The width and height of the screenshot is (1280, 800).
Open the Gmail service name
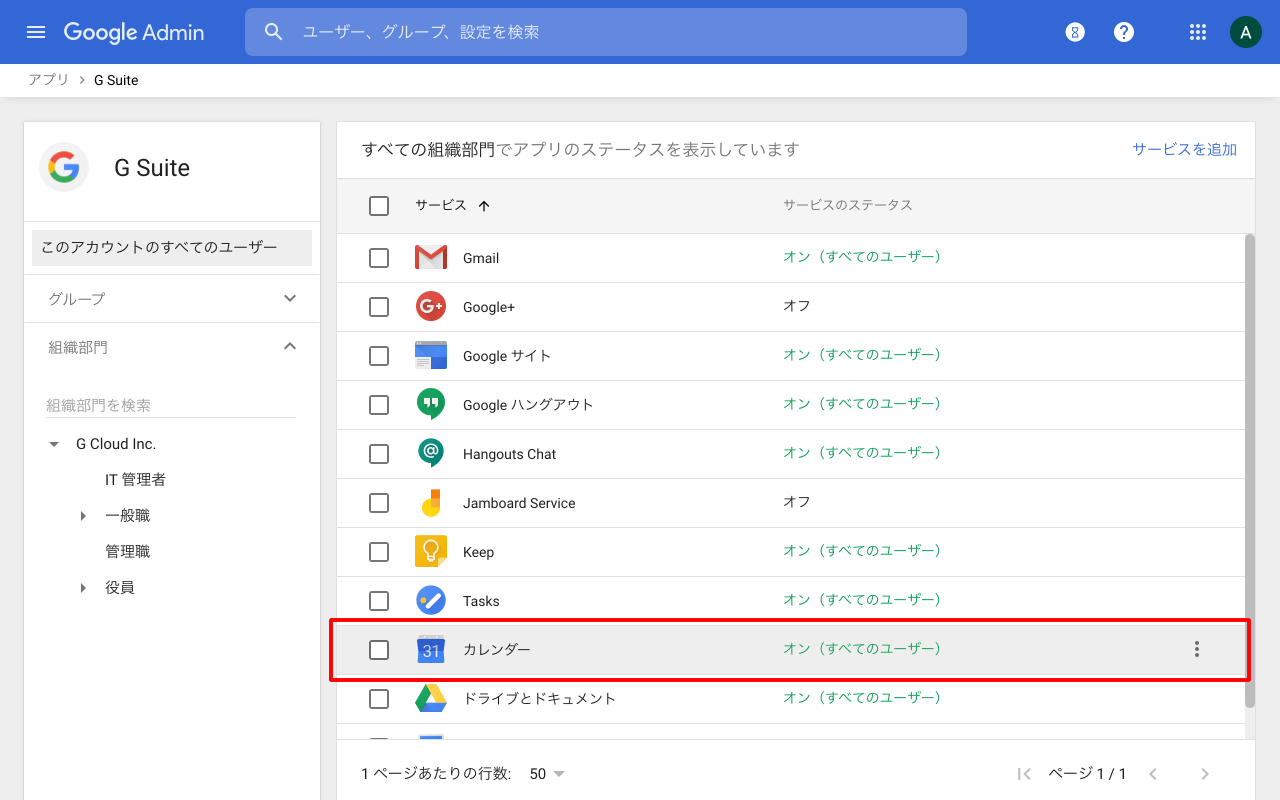click(x=481, y=258)
